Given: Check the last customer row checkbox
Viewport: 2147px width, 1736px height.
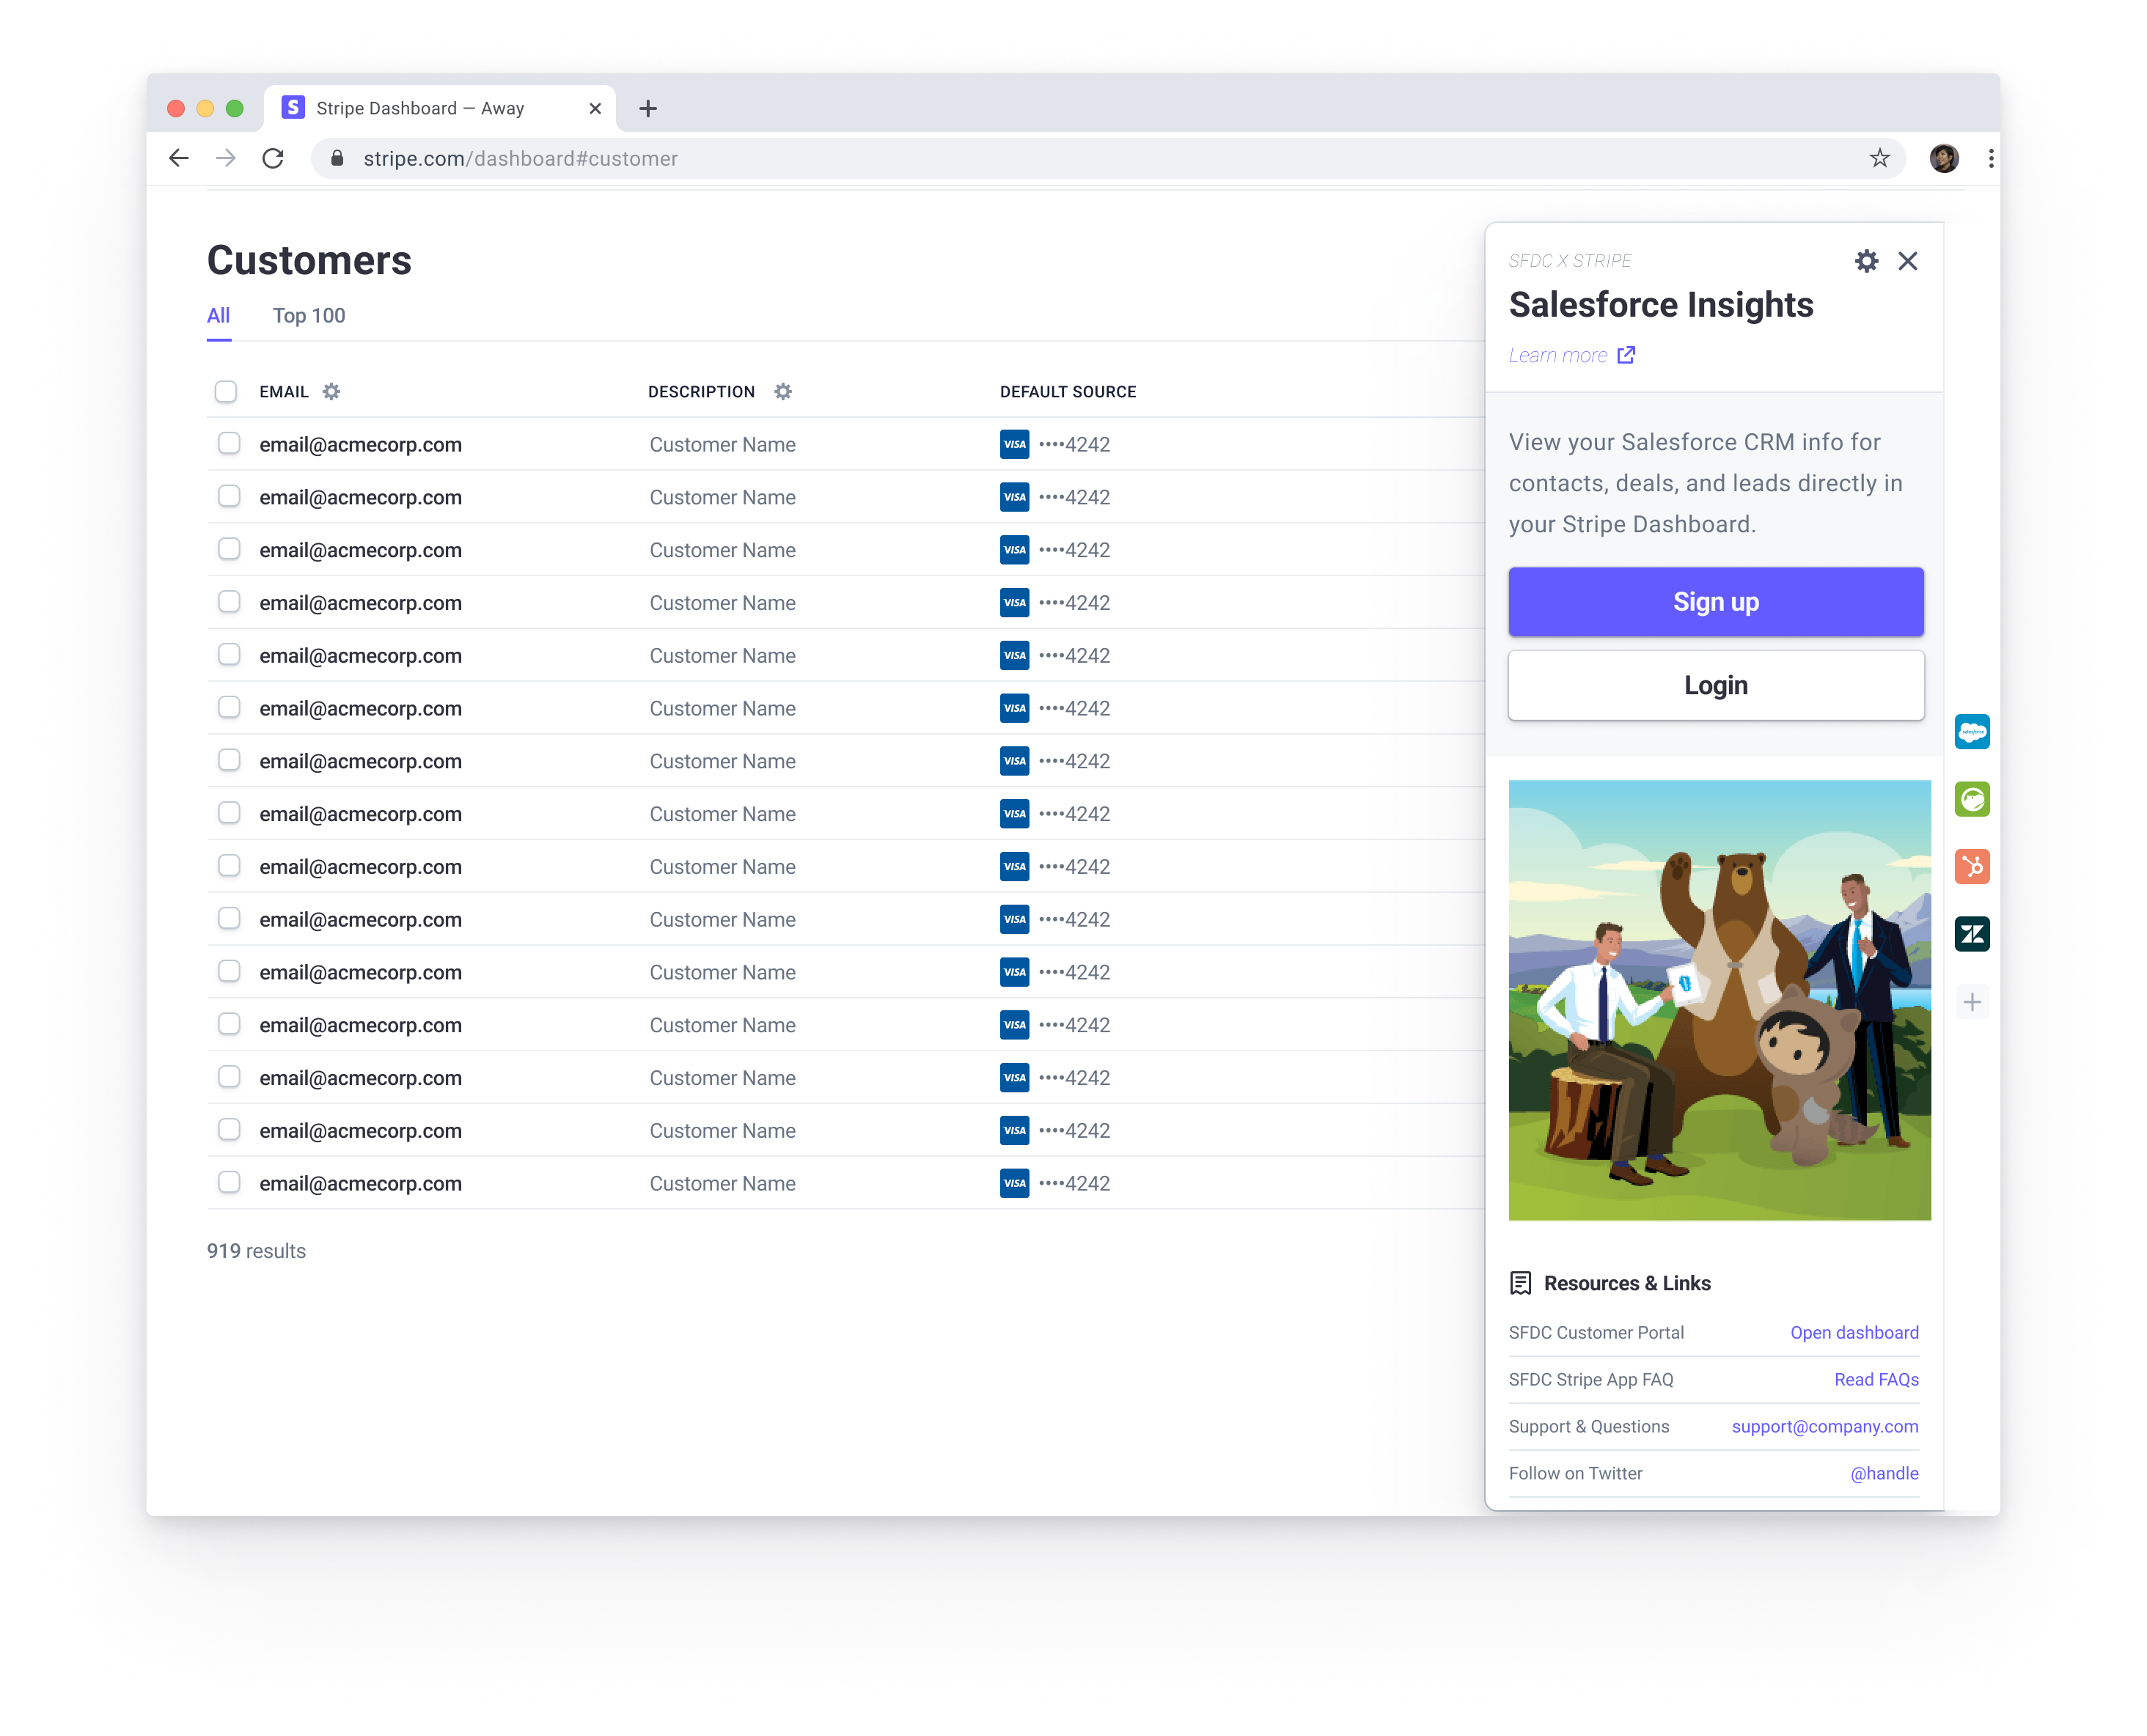Looking at the screenshot, I should (x=229, y=1183).
